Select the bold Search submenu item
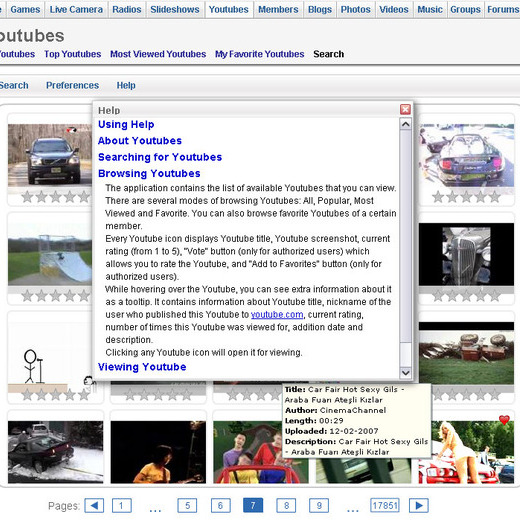Screen dimensions: 520x520 329,54
